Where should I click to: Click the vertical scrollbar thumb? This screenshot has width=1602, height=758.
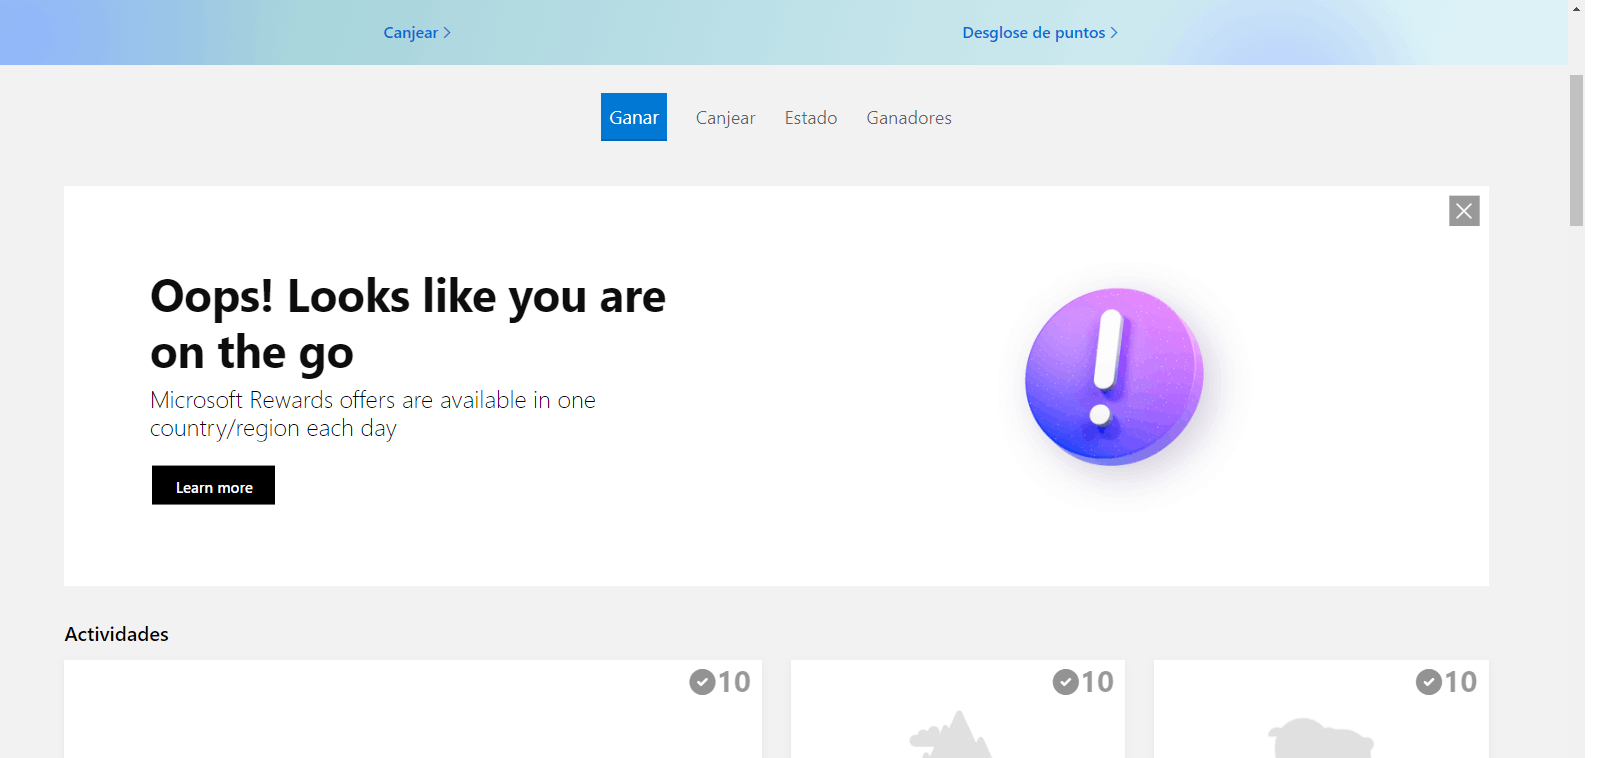coord(1577,150)
